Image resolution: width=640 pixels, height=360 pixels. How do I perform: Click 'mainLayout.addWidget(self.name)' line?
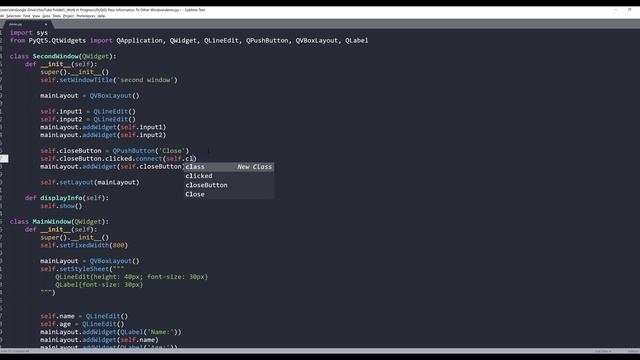coord(99,340)
